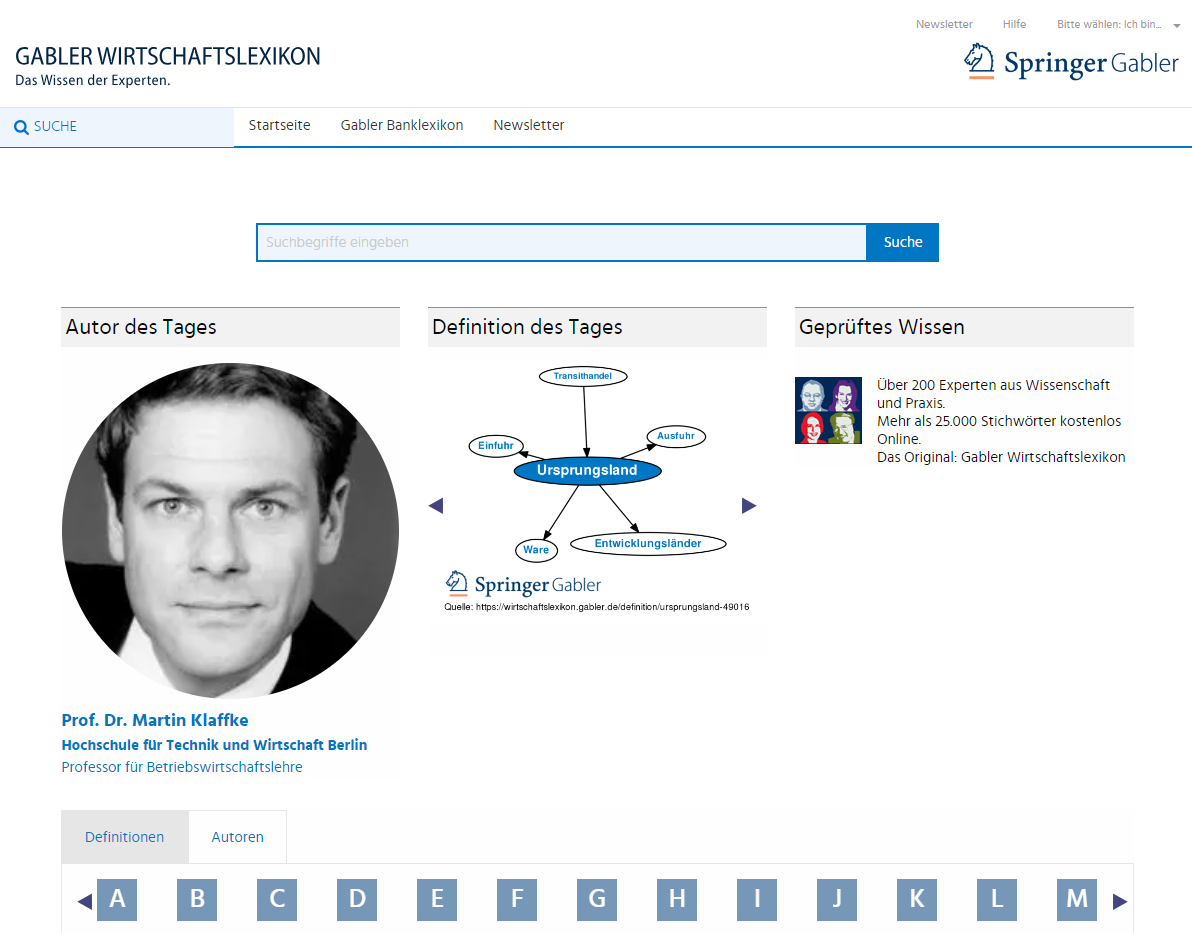Open Prof. Dr. Martin Klaffke profile link
1192x933 pixels.
click(155, 720)
